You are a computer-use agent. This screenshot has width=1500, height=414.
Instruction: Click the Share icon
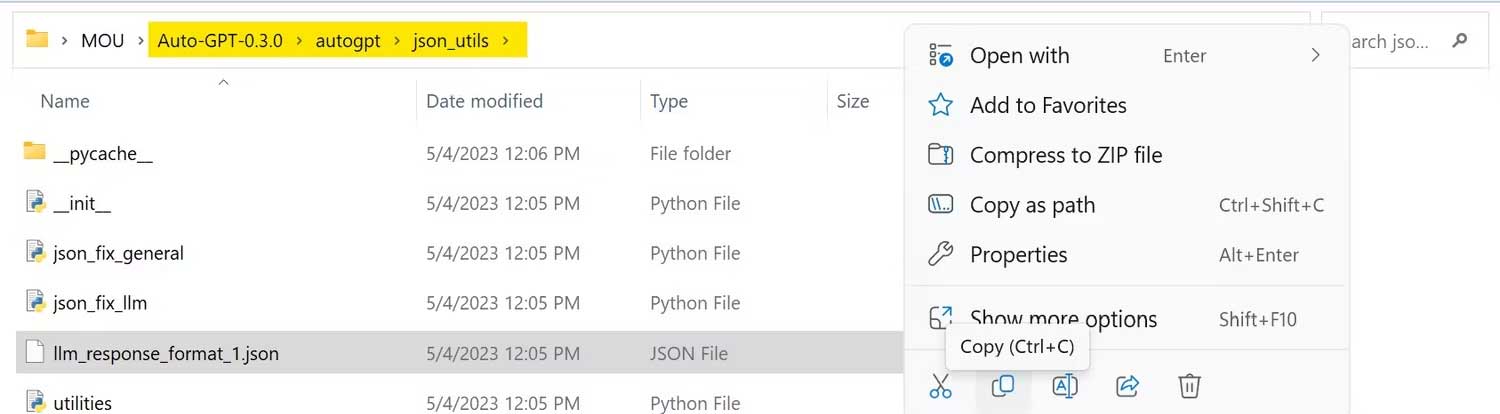point(1127,386)
